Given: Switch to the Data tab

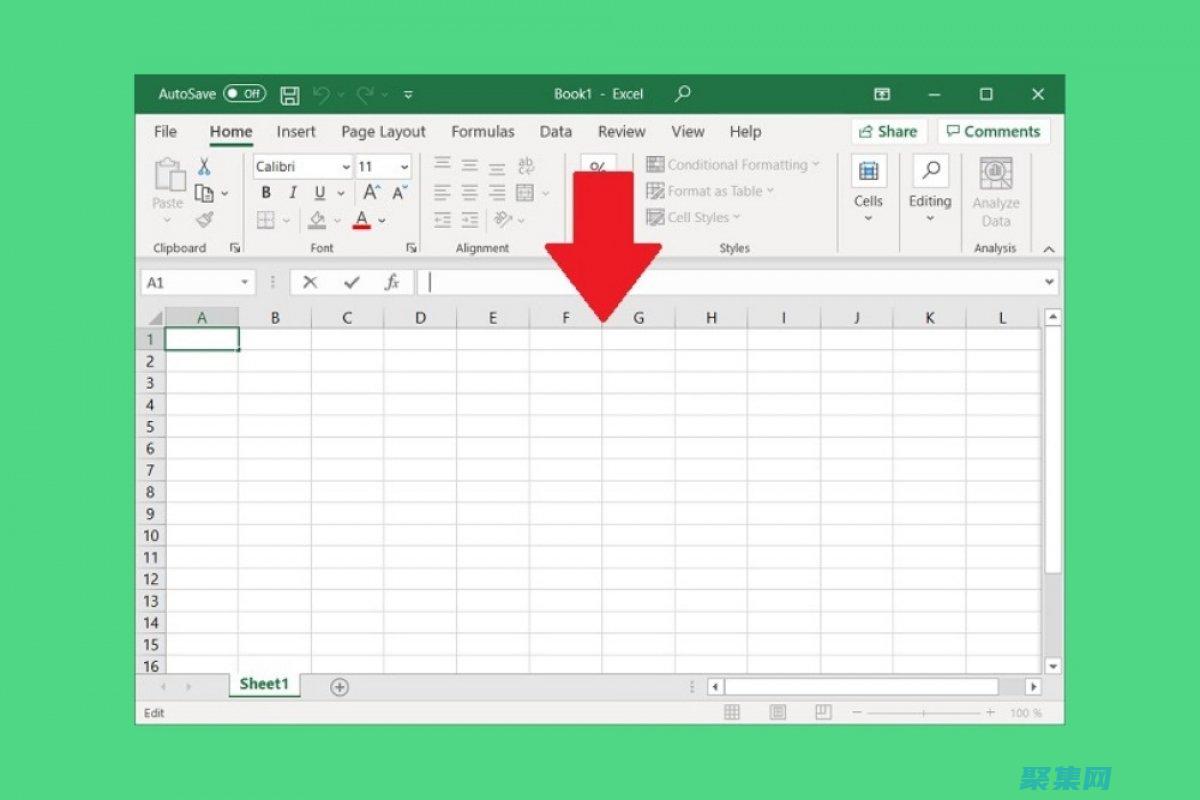Looking at the screenshot, I should (x=556, y=132).
